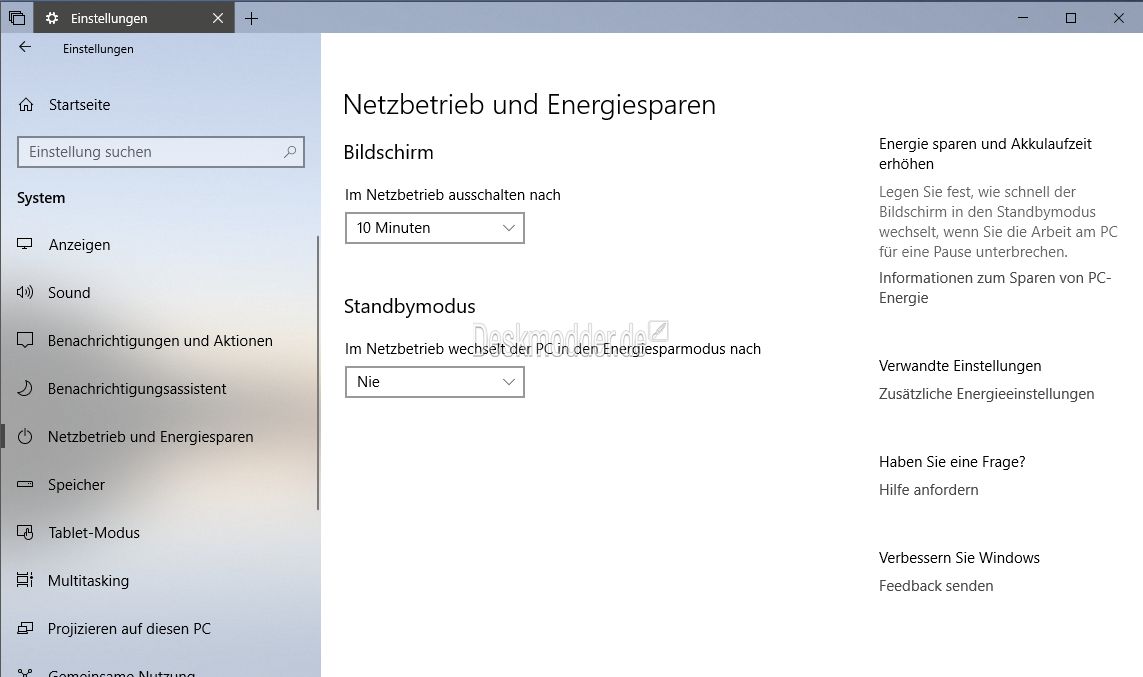Image resolution: width=1143 pixels, height=677 pixels.
Task: Click the Projizieren auf diesen PC icon
Action: pyautogui.click(x=25, y=628)
